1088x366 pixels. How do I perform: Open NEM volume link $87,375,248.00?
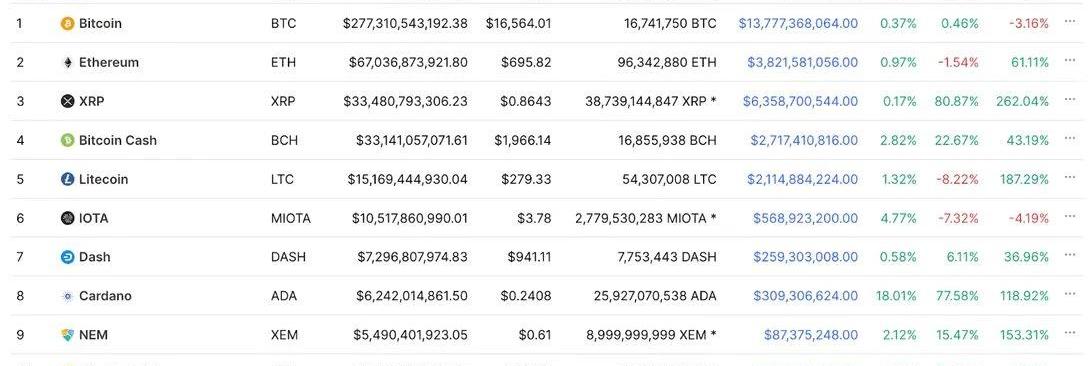[x=811, y=335]
